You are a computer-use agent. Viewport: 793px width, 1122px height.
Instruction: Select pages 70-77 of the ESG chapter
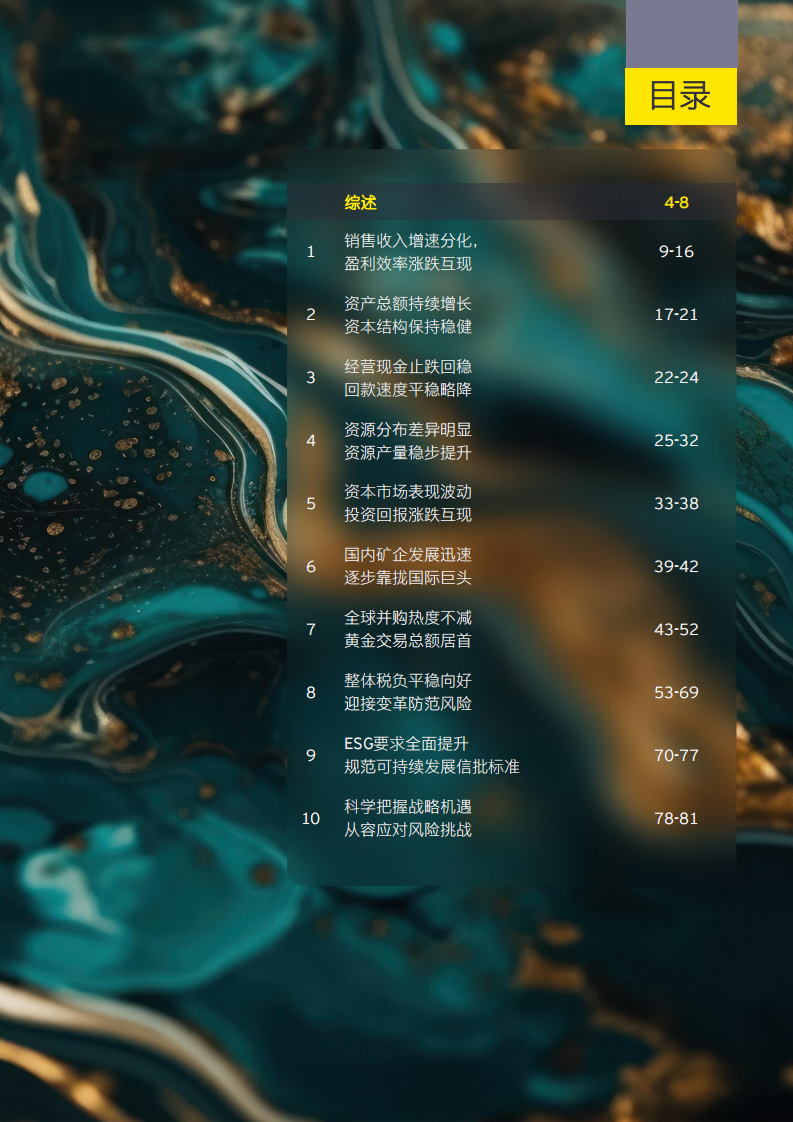[676, 755]
